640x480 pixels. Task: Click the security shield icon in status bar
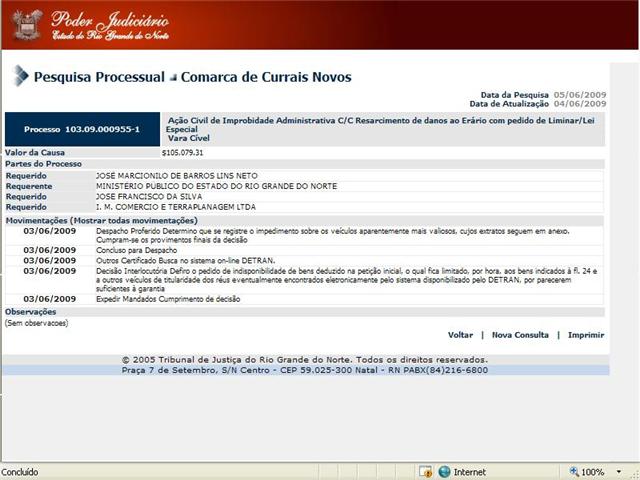425,472
